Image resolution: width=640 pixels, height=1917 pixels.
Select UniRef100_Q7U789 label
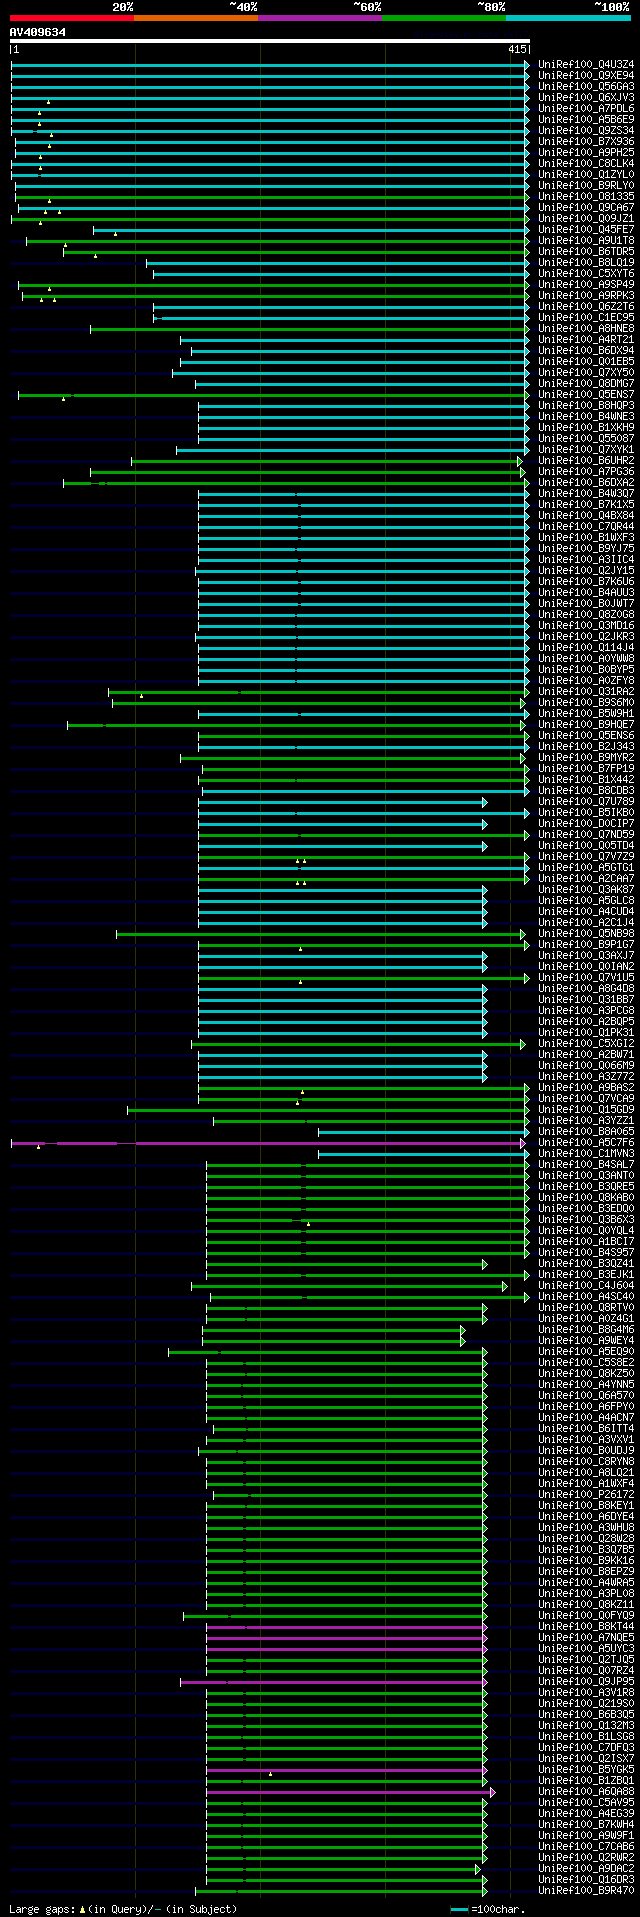tap(586, 802)
